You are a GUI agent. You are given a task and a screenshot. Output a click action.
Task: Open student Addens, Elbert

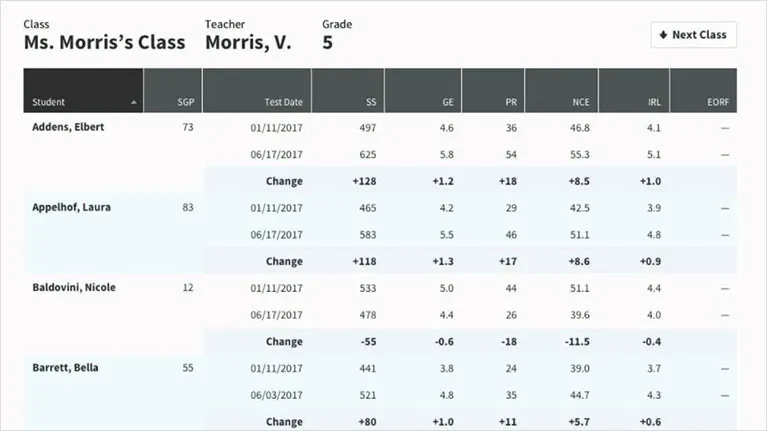point(68,127)
